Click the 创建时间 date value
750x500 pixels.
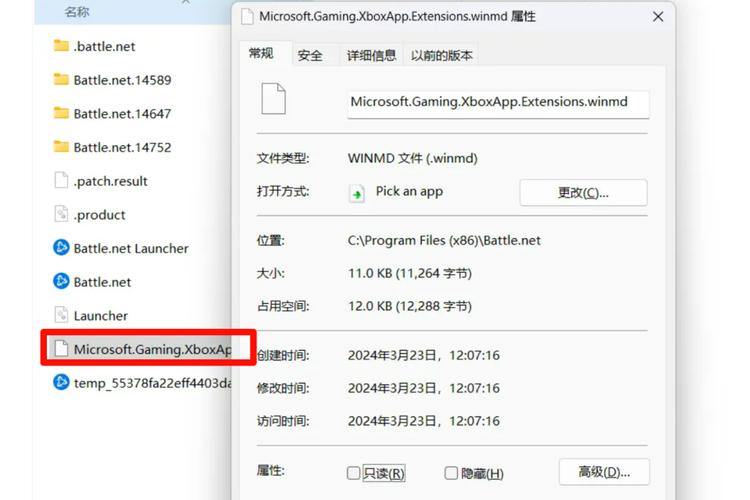tap(424, 355)
